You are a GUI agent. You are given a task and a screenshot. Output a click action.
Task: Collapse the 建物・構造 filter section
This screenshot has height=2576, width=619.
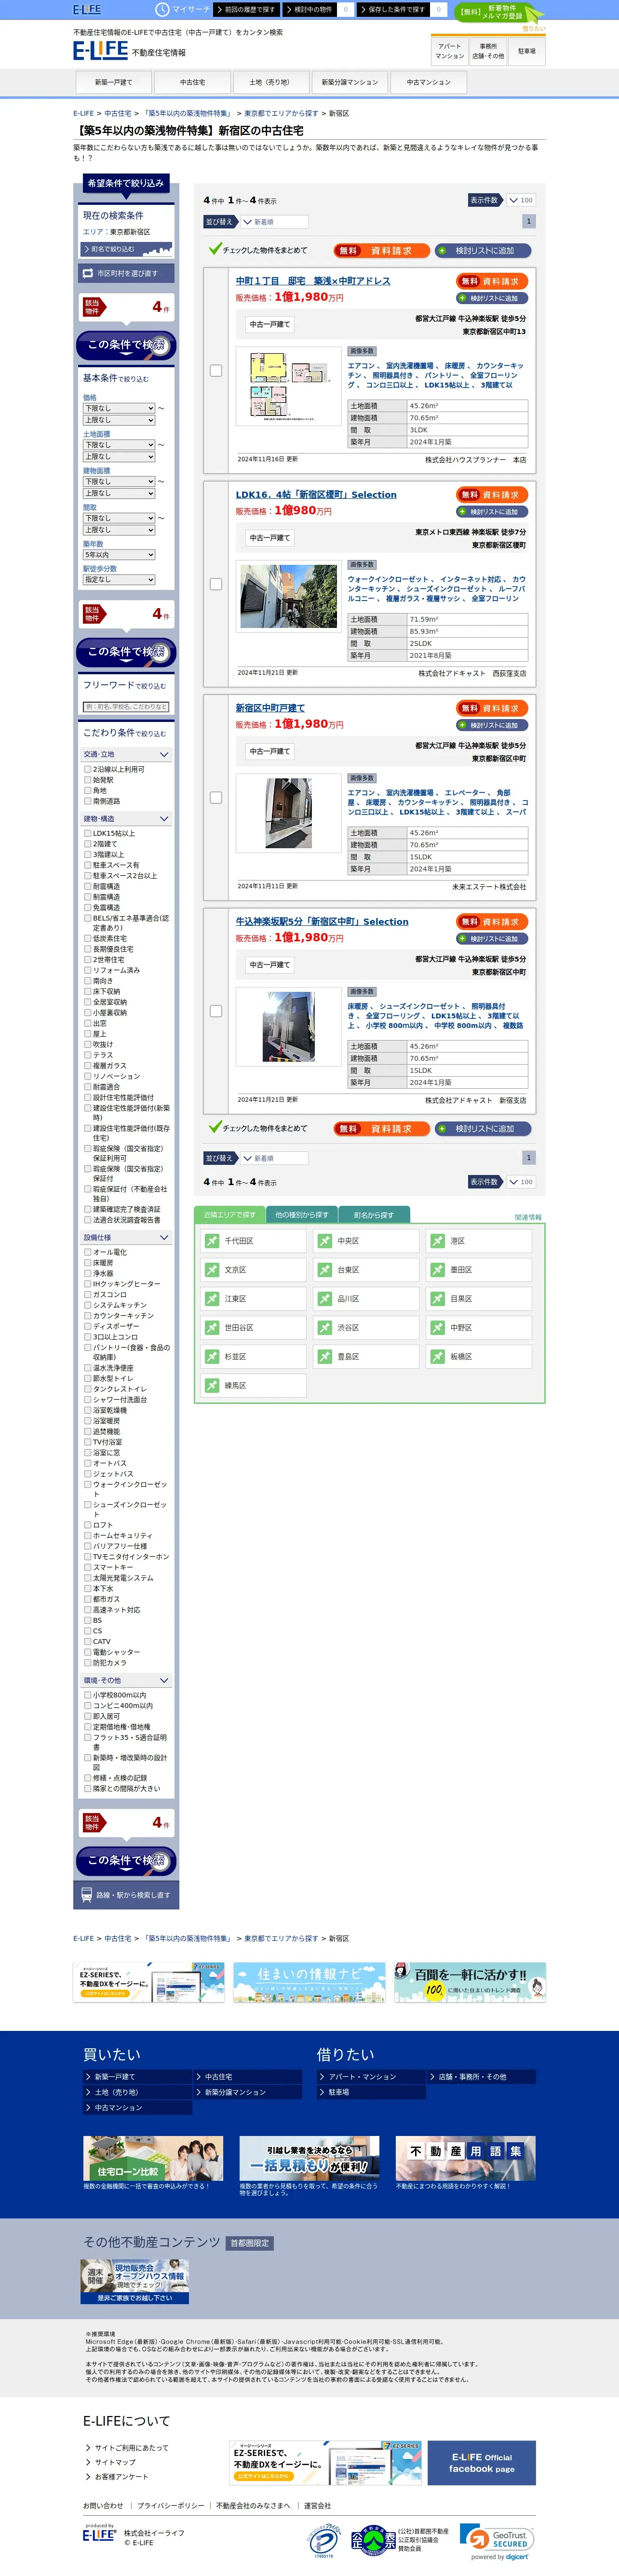point(127,818)
